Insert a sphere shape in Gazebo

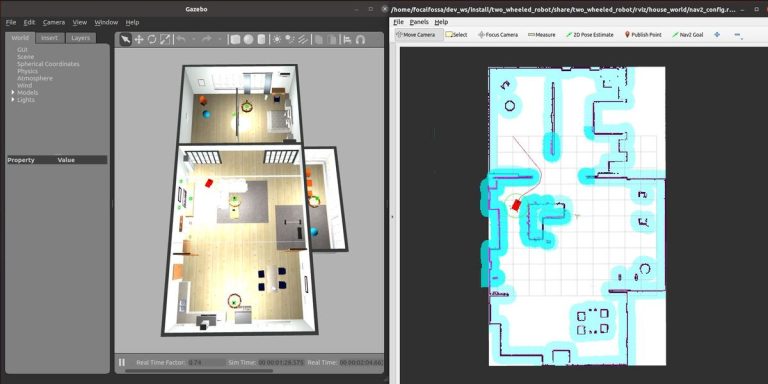click(248, 40)
